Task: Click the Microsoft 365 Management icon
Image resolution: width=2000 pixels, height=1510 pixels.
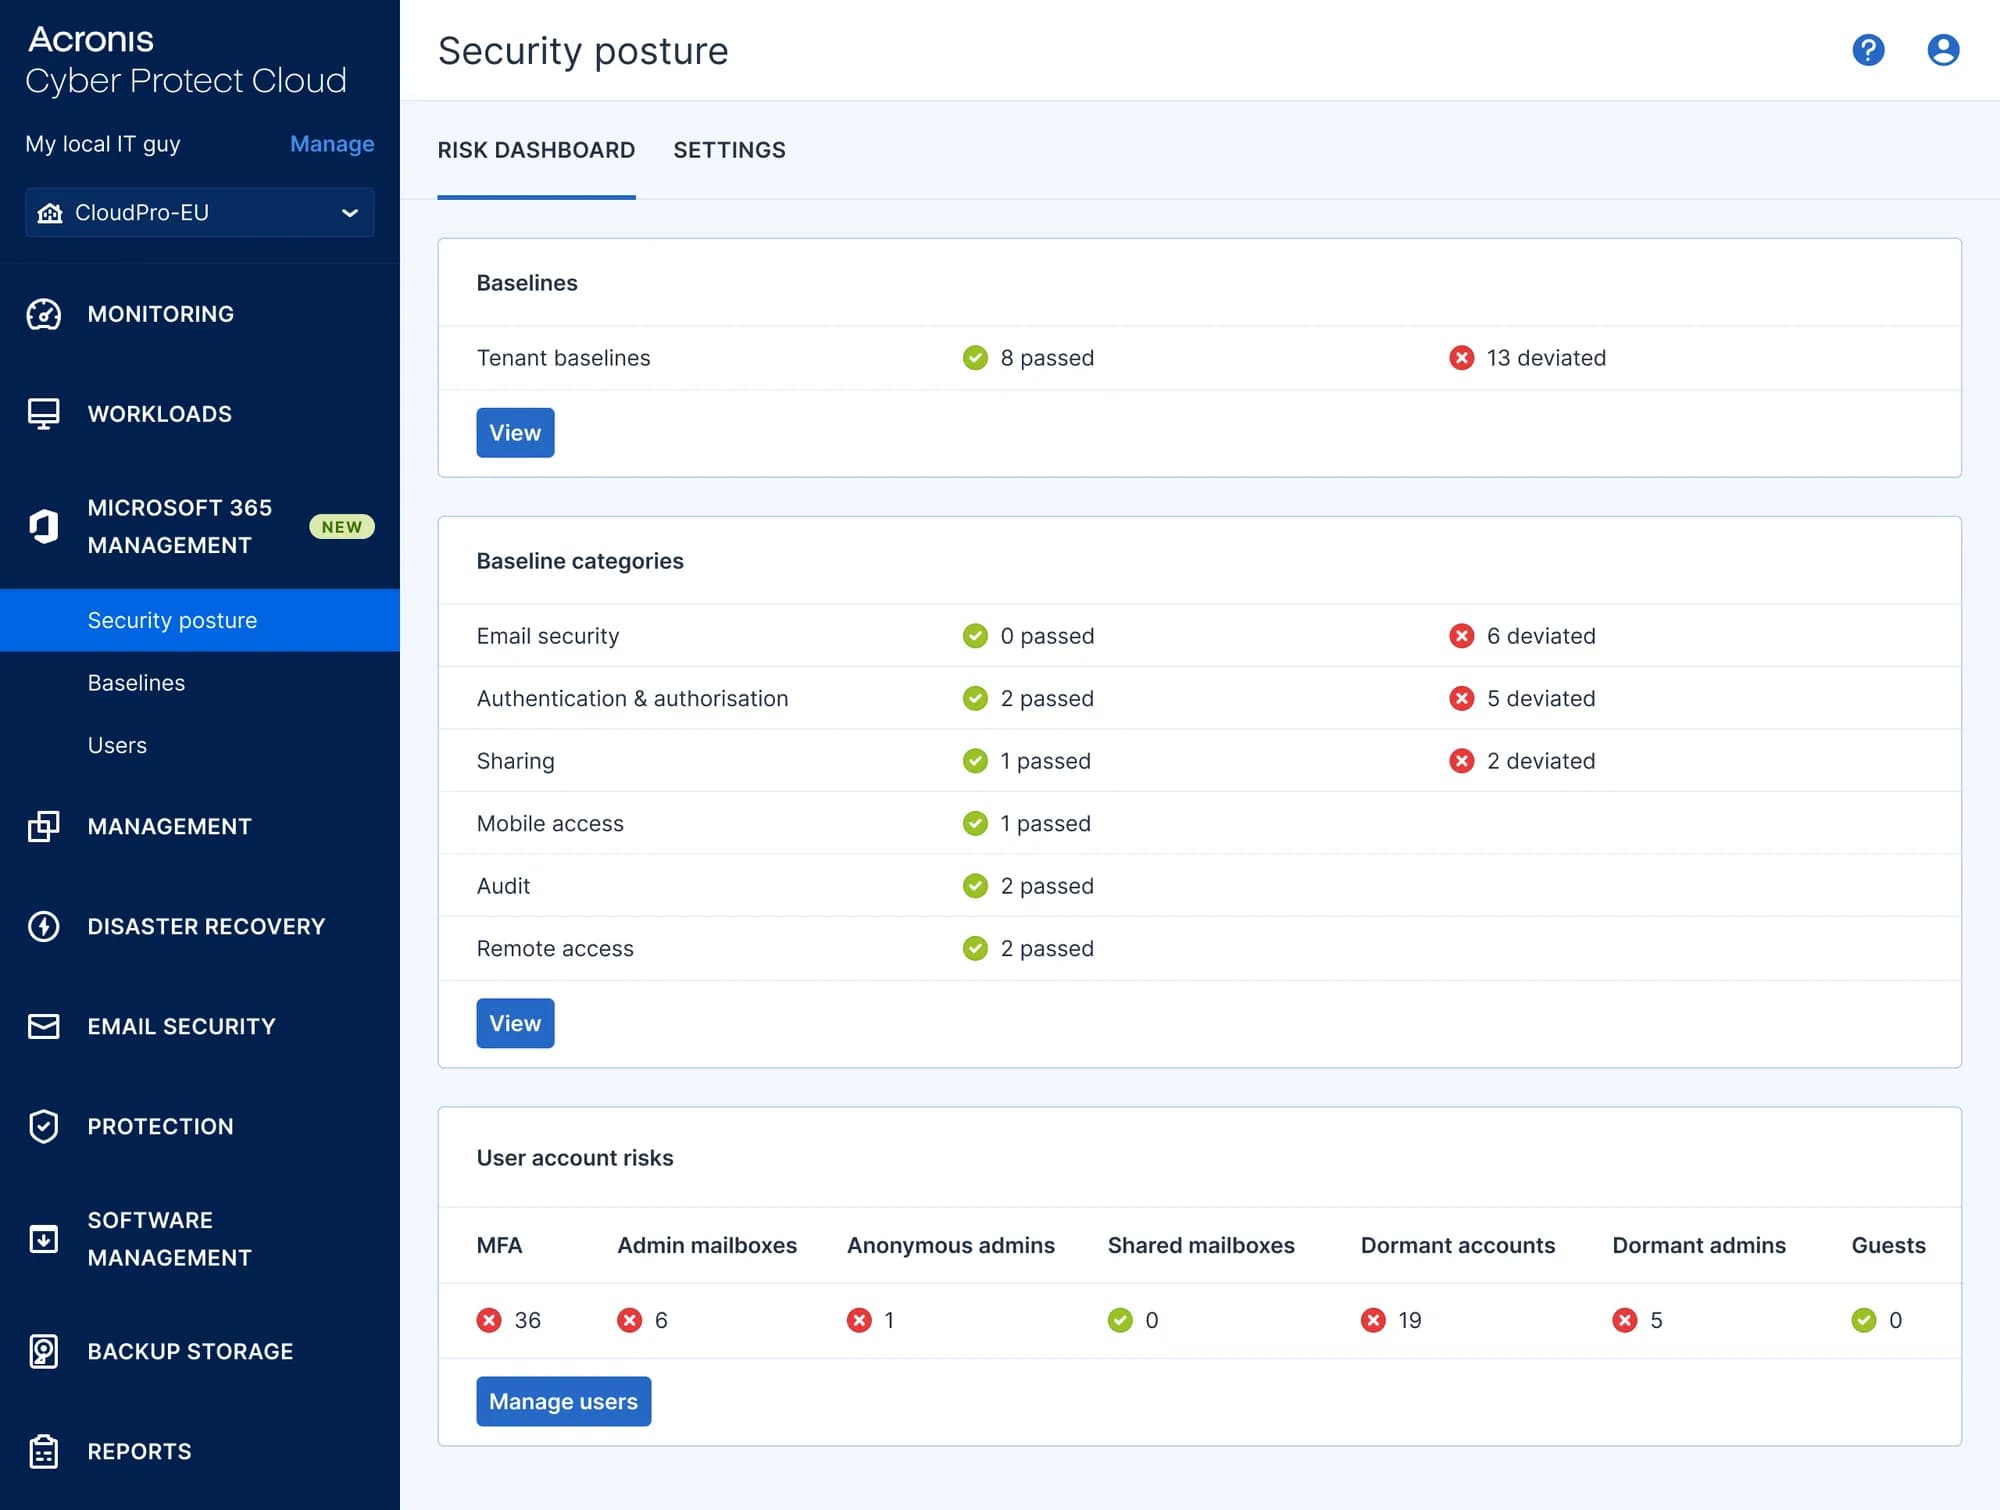Action: click(x=43, y=526)
